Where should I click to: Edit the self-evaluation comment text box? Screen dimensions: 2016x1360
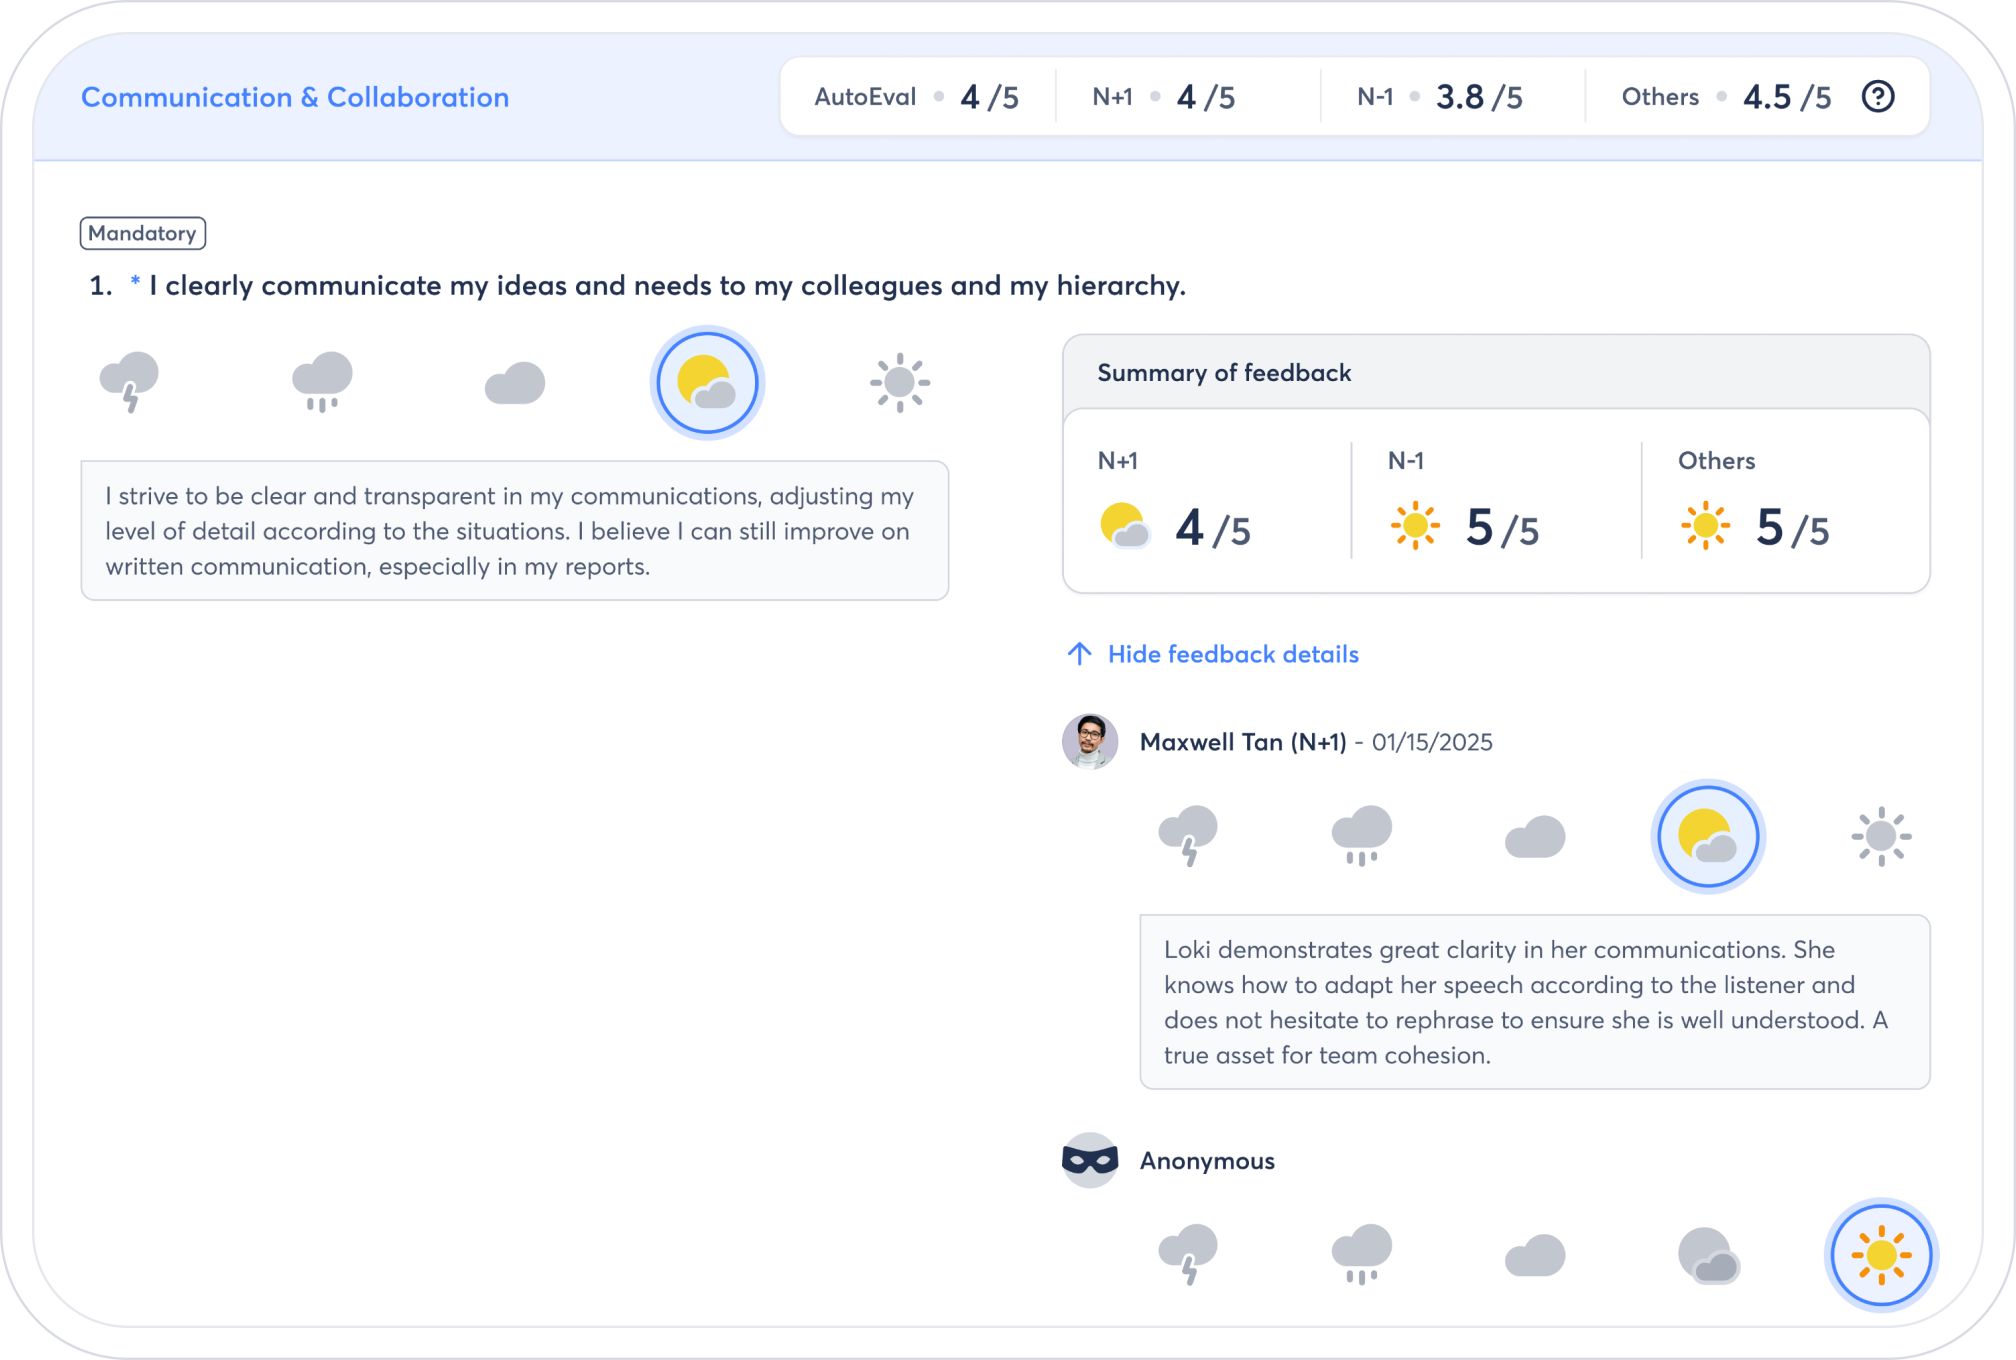click(x=515, y=531)
